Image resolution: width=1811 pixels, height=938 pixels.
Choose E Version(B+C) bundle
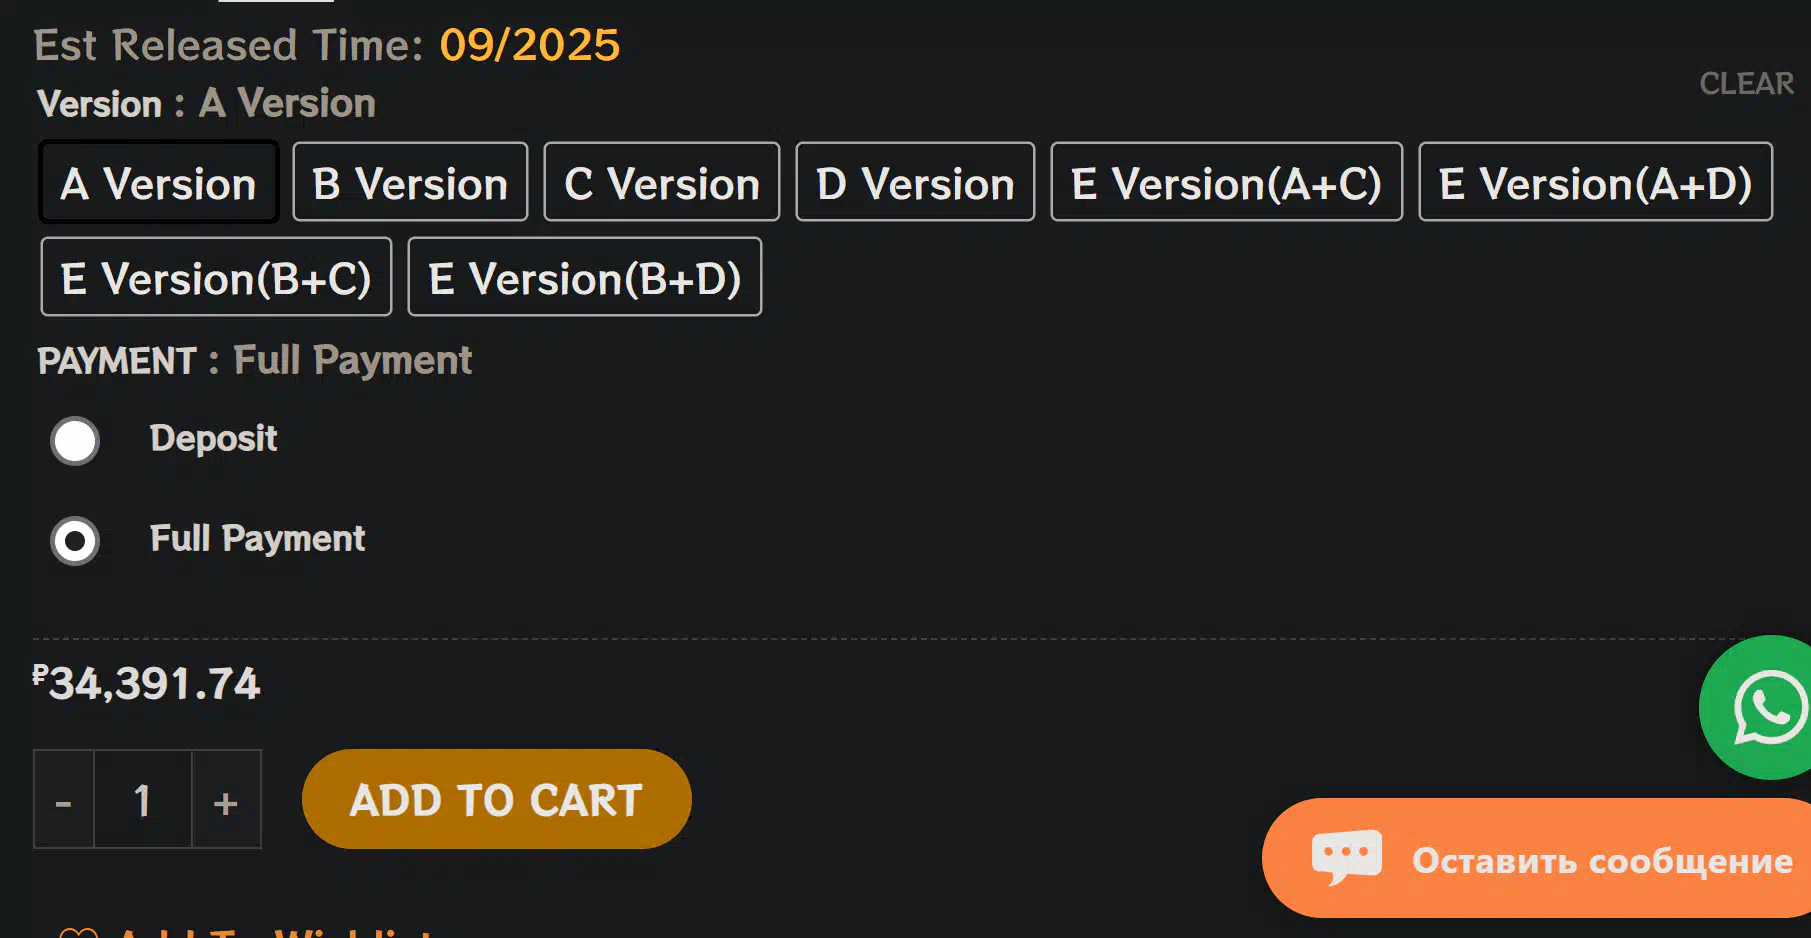tap(216, 278)
